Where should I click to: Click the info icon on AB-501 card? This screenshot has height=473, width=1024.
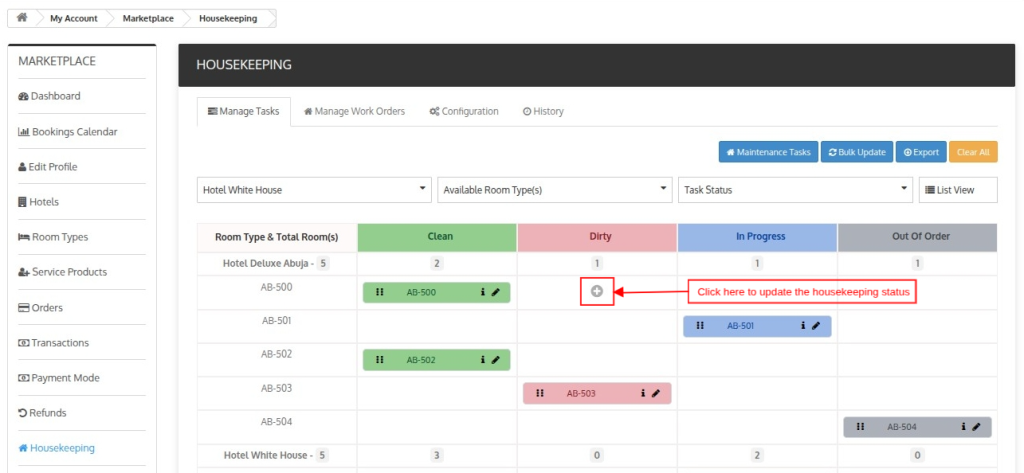point(803,325)
